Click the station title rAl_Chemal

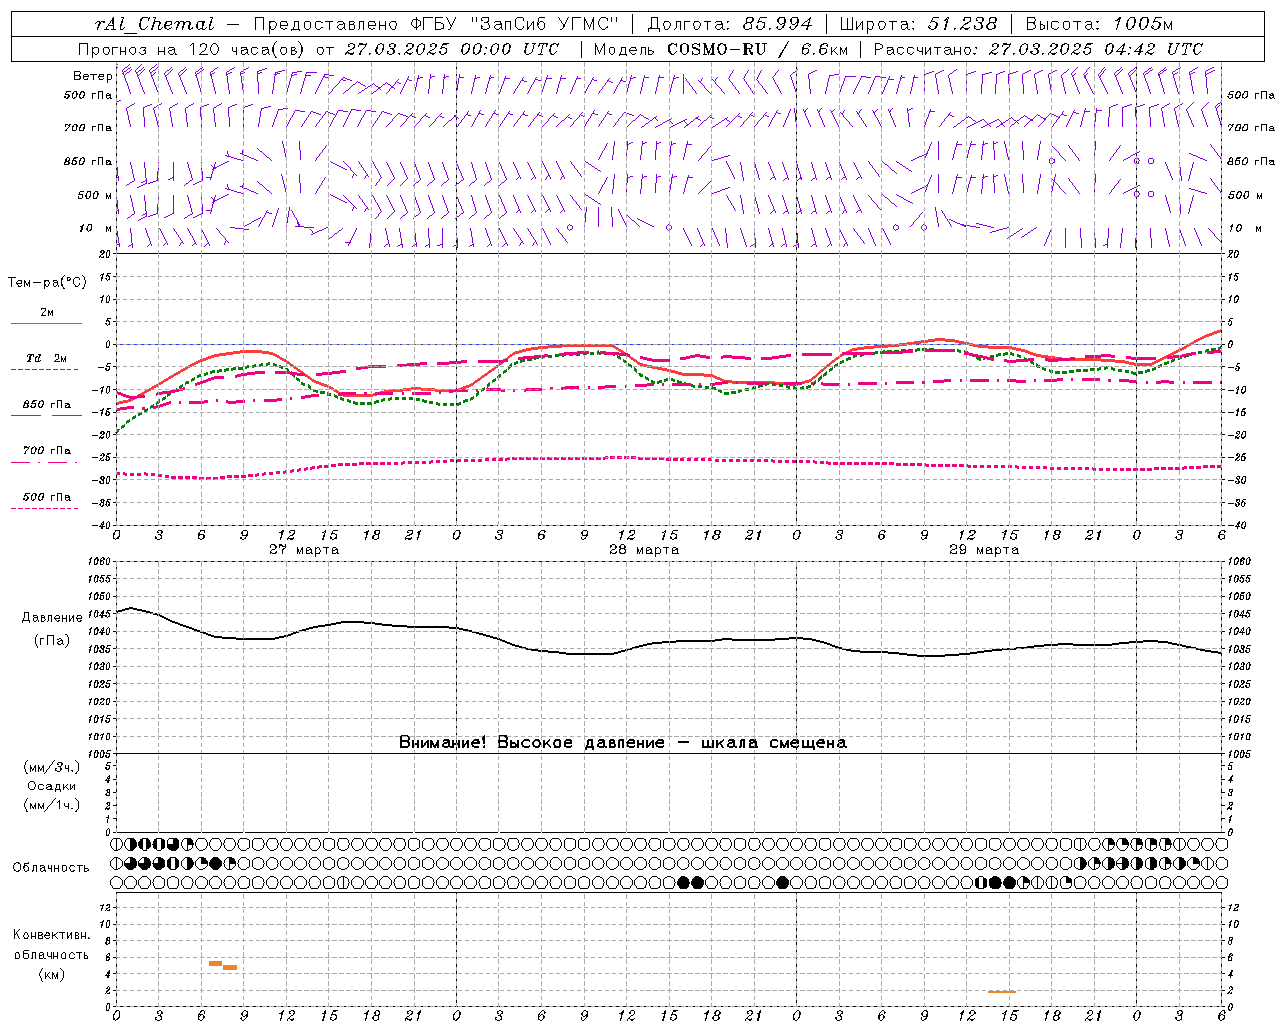(x=155, y=24)
